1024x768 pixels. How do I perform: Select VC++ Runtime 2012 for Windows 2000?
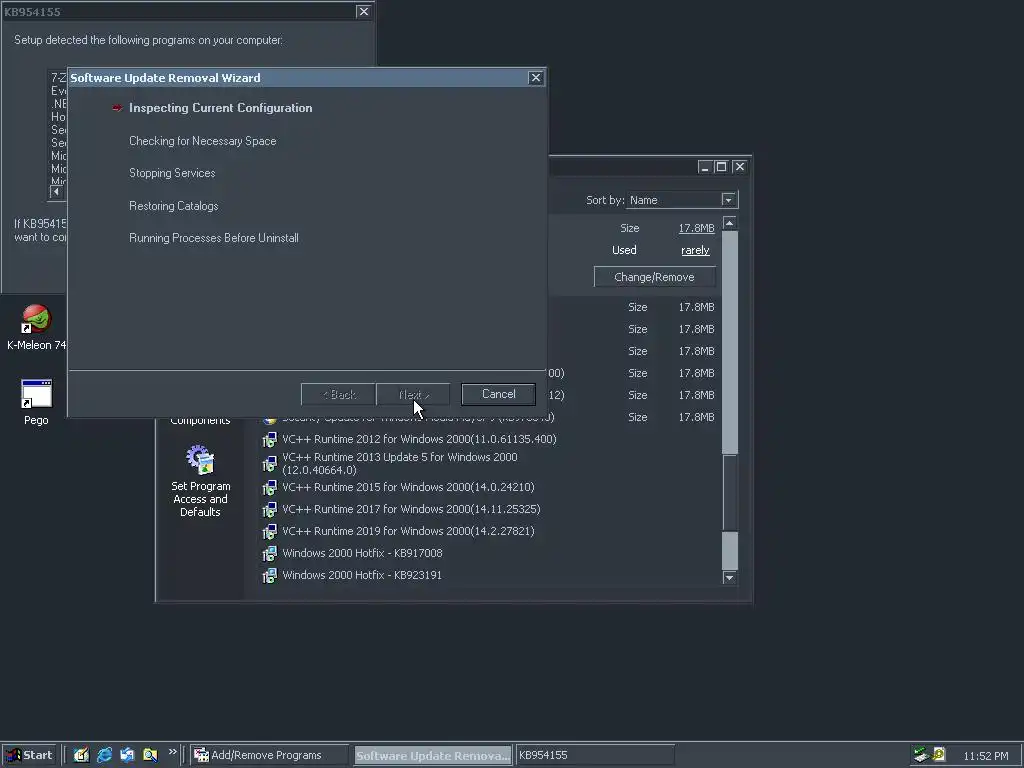pos(419,439)
